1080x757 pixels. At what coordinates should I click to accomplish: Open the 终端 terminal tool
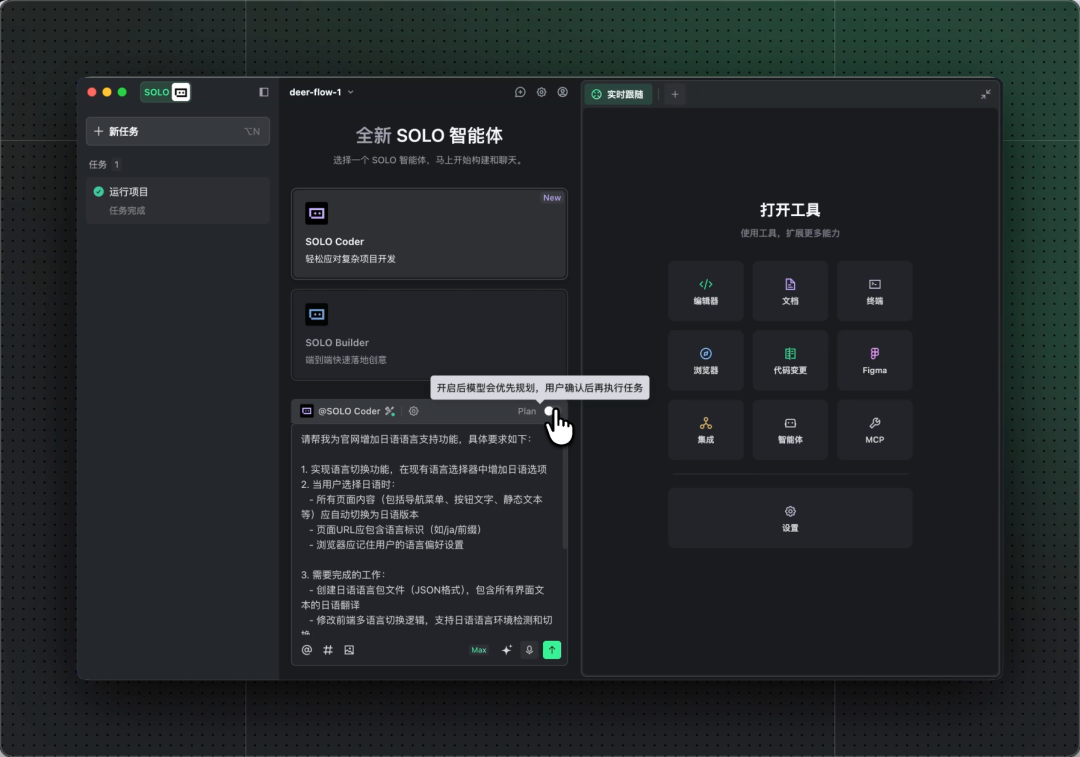coord(875,291)
